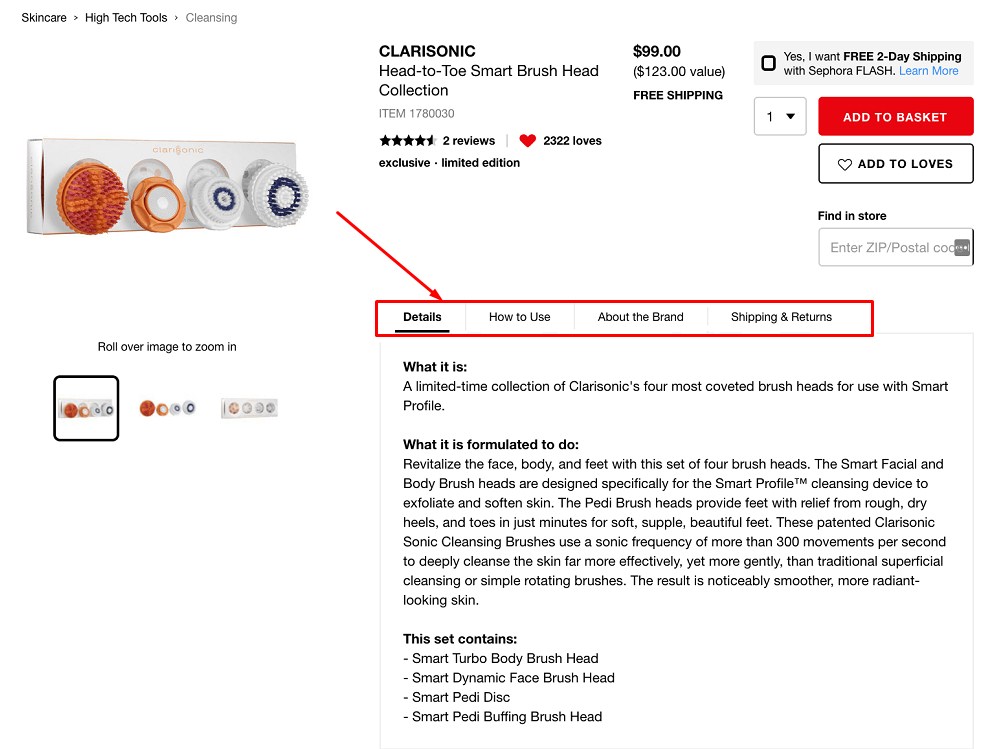The width and height of the screenshot is (999, 749).
Task: Select the third product thumbnail of the box
Action: click(x=248, y=407)
